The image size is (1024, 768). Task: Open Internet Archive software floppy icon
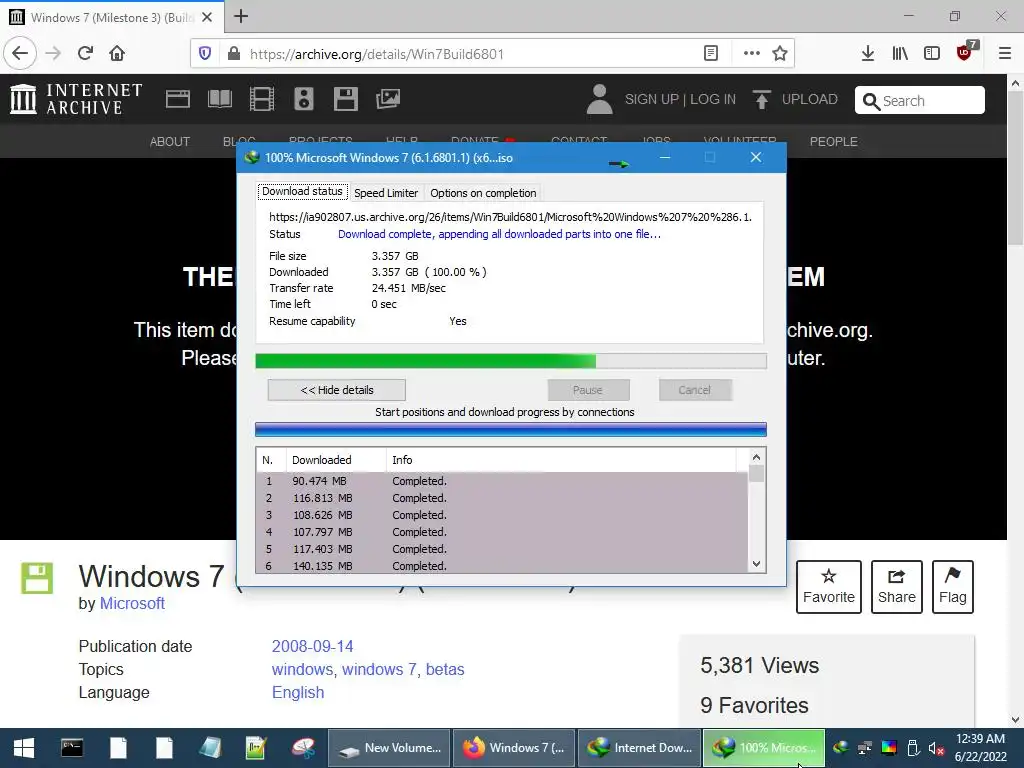tap(345, 99)
